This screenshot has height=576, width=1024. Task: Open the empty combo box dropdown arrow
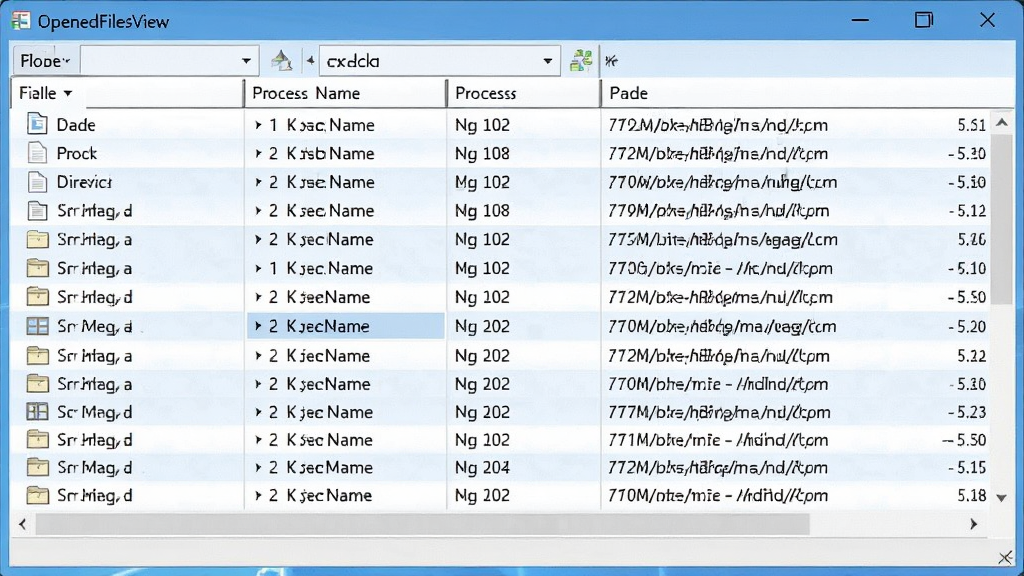coord(246,61)
